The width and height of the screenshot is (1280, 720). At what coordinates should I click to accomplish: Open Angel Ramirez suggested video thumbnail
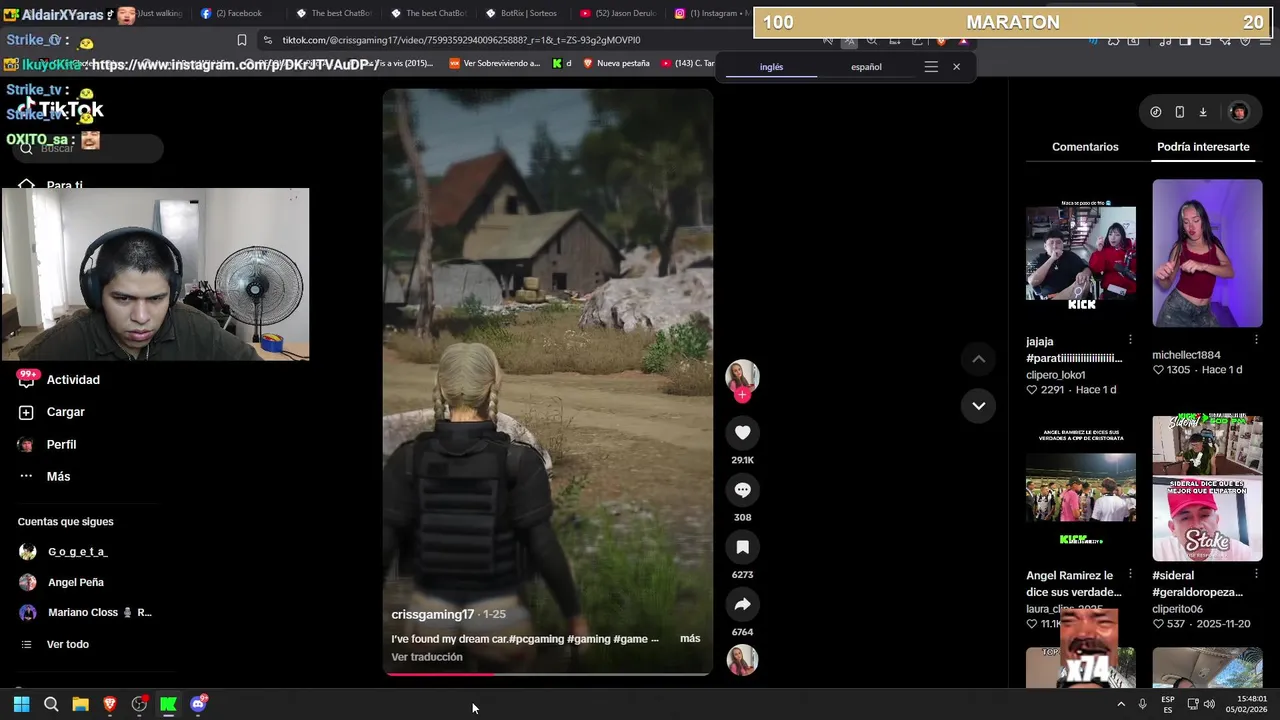click(1081, 488)
